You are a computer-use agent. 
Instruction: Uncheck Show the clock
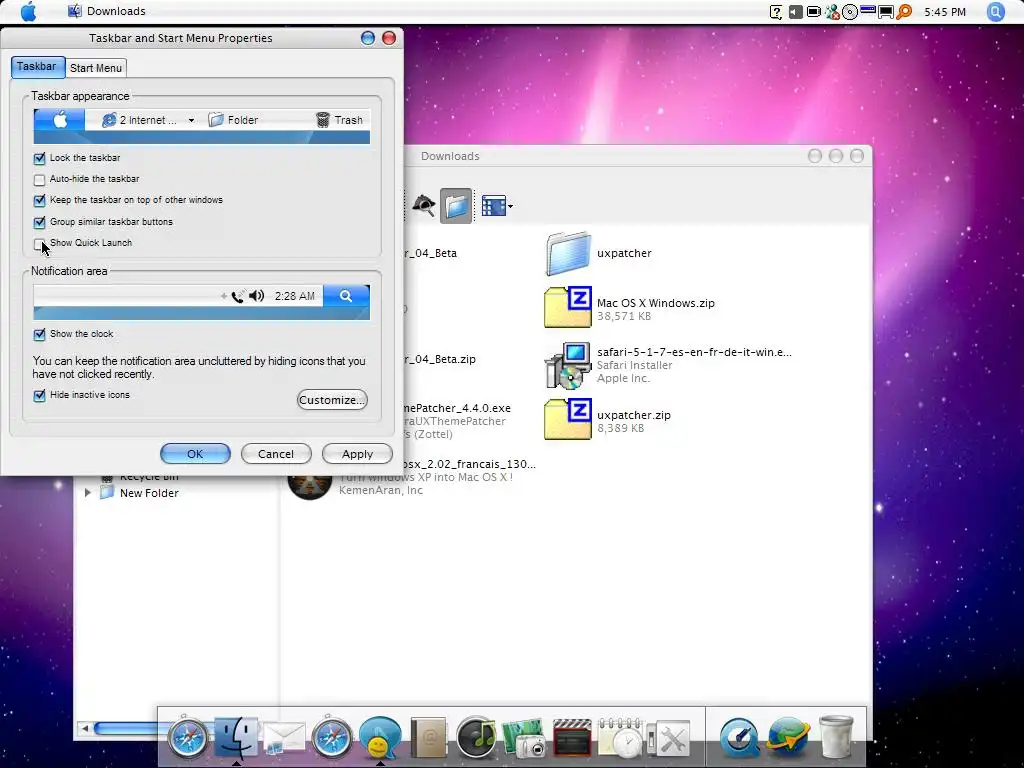39,334
